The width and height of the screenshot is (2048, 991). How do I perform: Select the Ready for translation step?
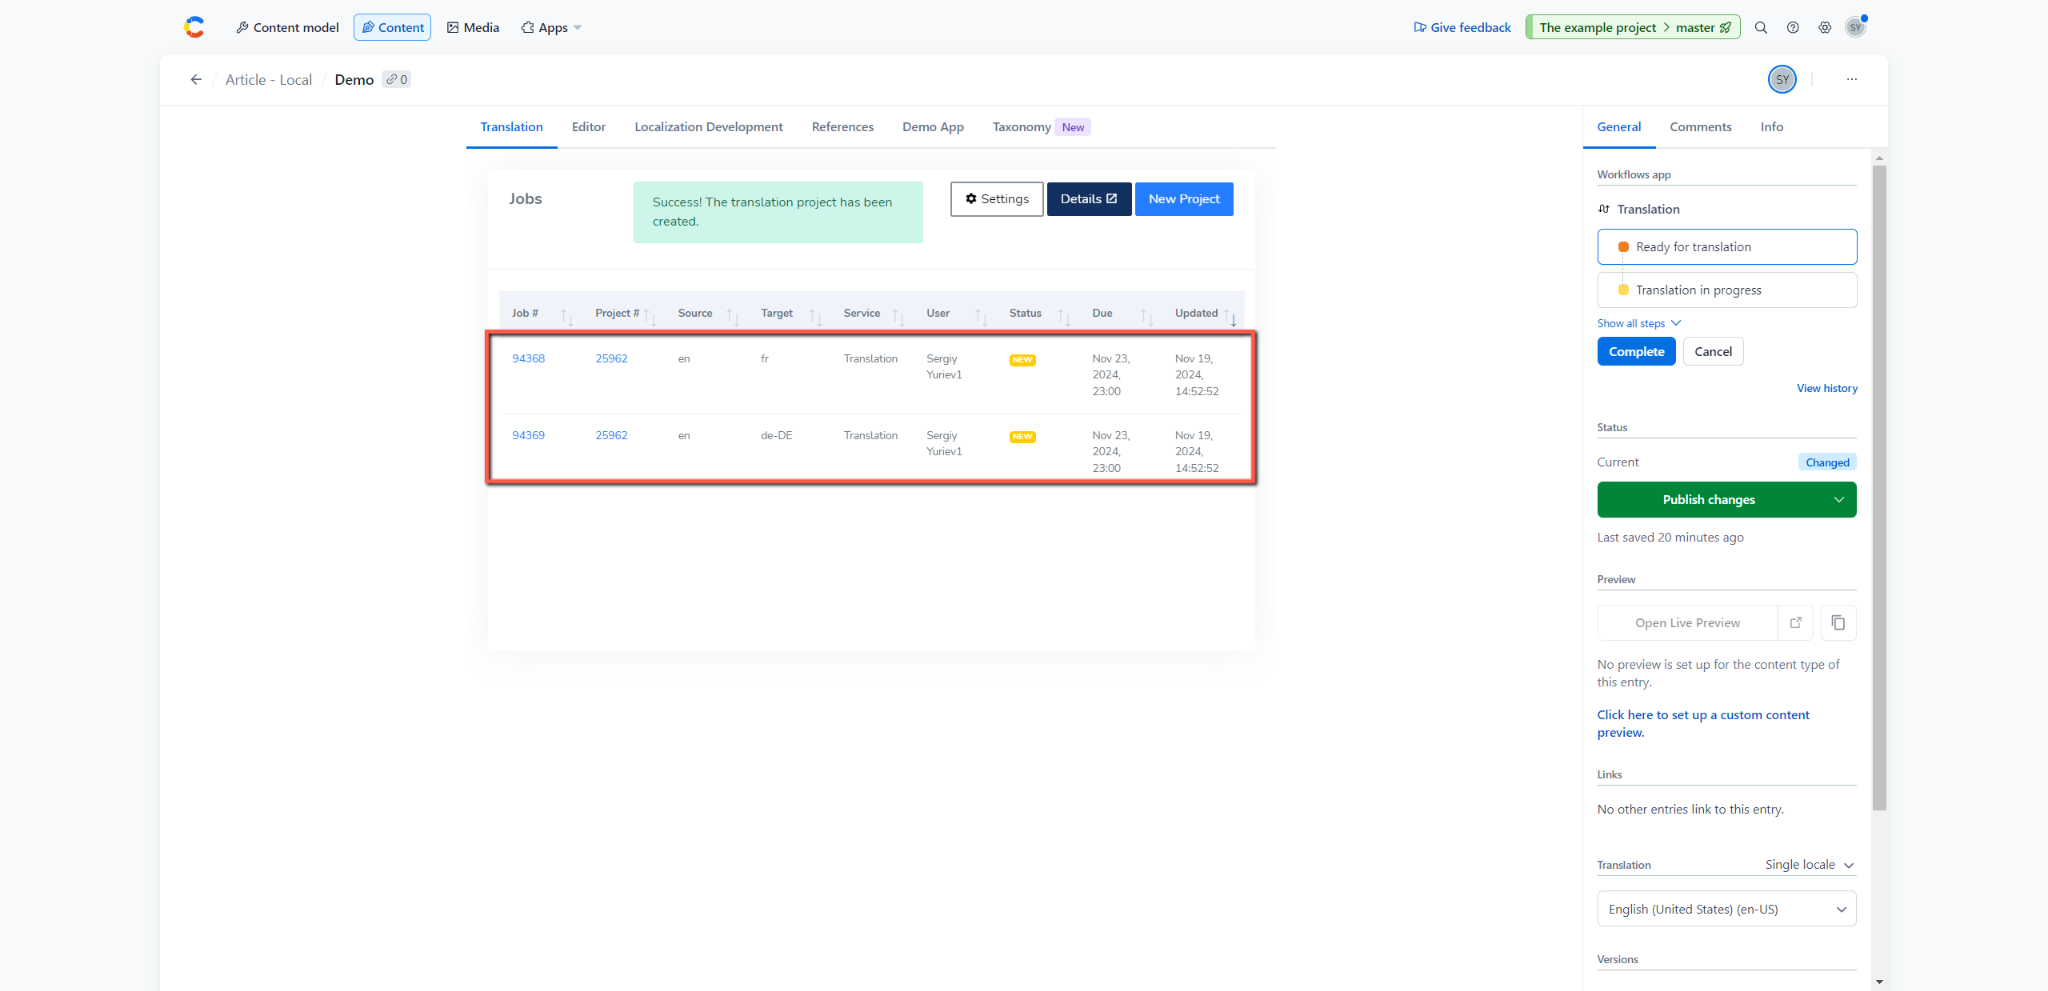point(1727,247)
